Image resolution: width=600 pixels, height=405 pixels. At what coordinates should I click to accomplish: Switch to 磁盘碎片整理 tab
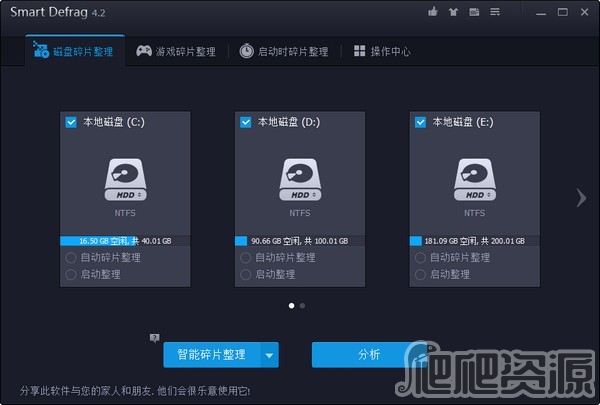pyautogui.click(x=75, y=51)
